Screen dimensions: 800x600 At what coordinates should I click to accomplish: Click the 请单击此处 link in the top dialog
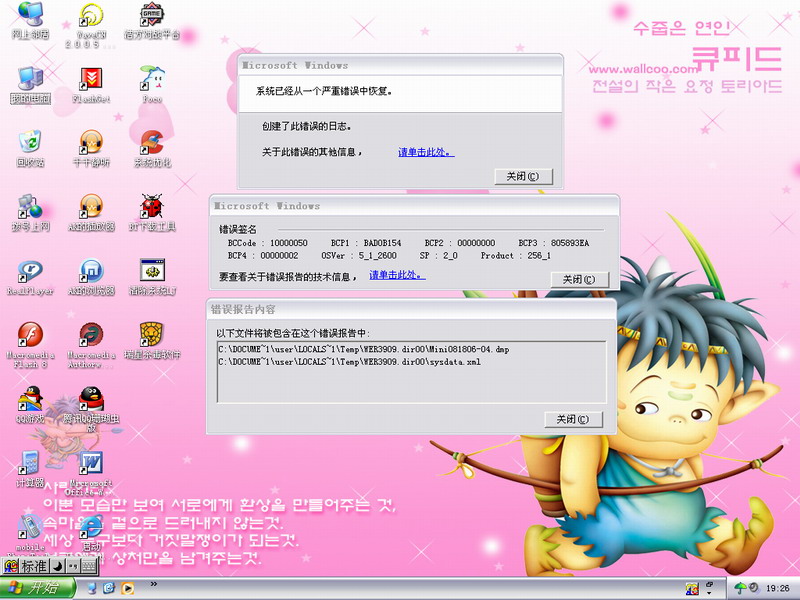(x=426, y=152)
